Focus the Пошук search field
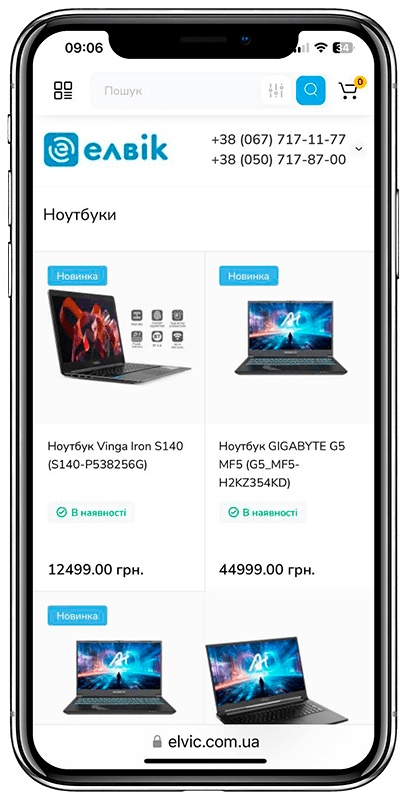407x800 pixels. (176, 91)
